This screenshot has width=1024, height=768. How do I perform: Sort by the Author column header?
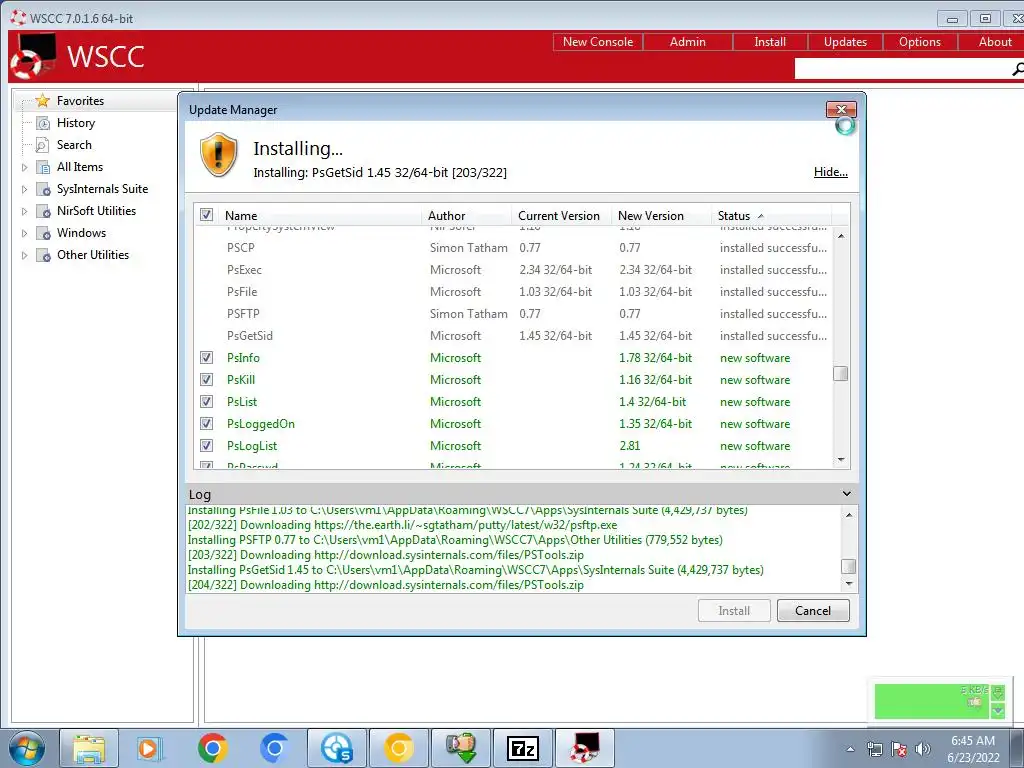(x=466, y=216)
